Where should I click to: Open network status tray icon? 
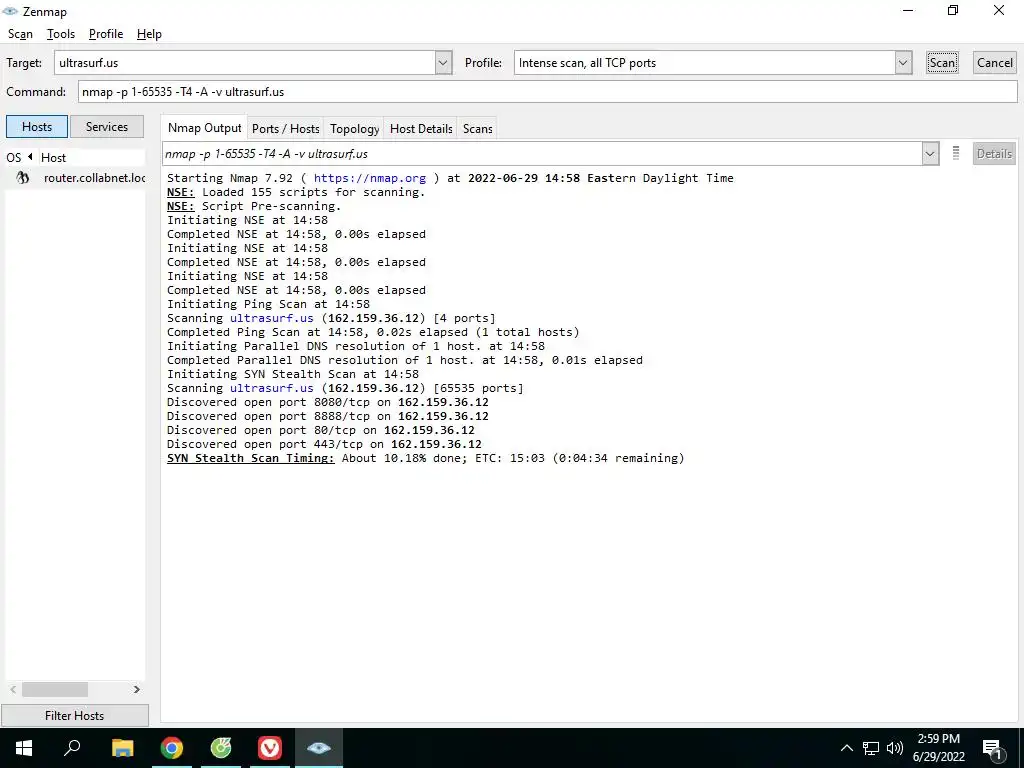point(871,748)
